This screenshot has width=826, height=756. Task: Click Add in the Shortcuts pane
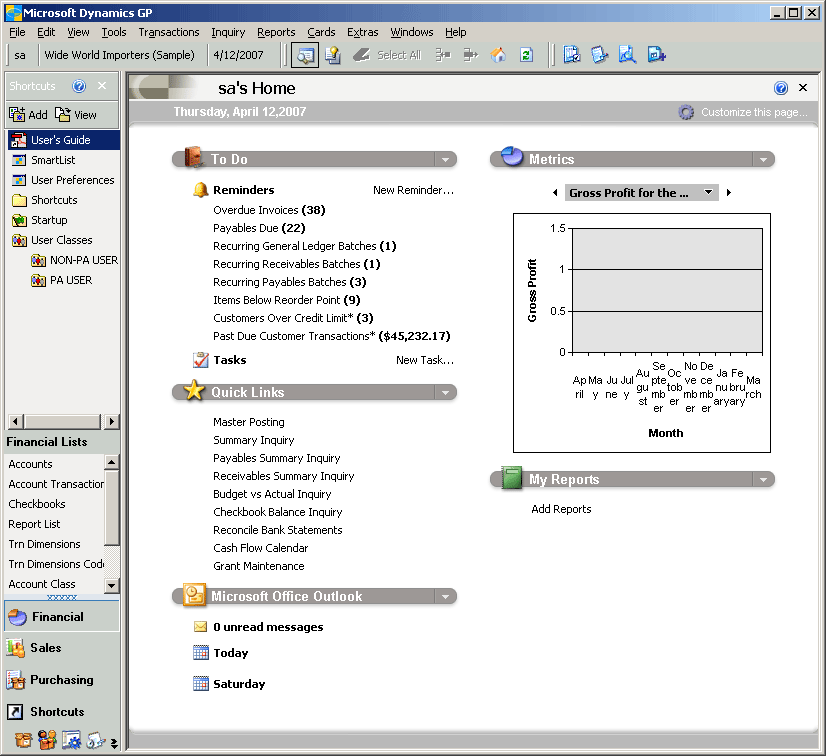[28, 114]
